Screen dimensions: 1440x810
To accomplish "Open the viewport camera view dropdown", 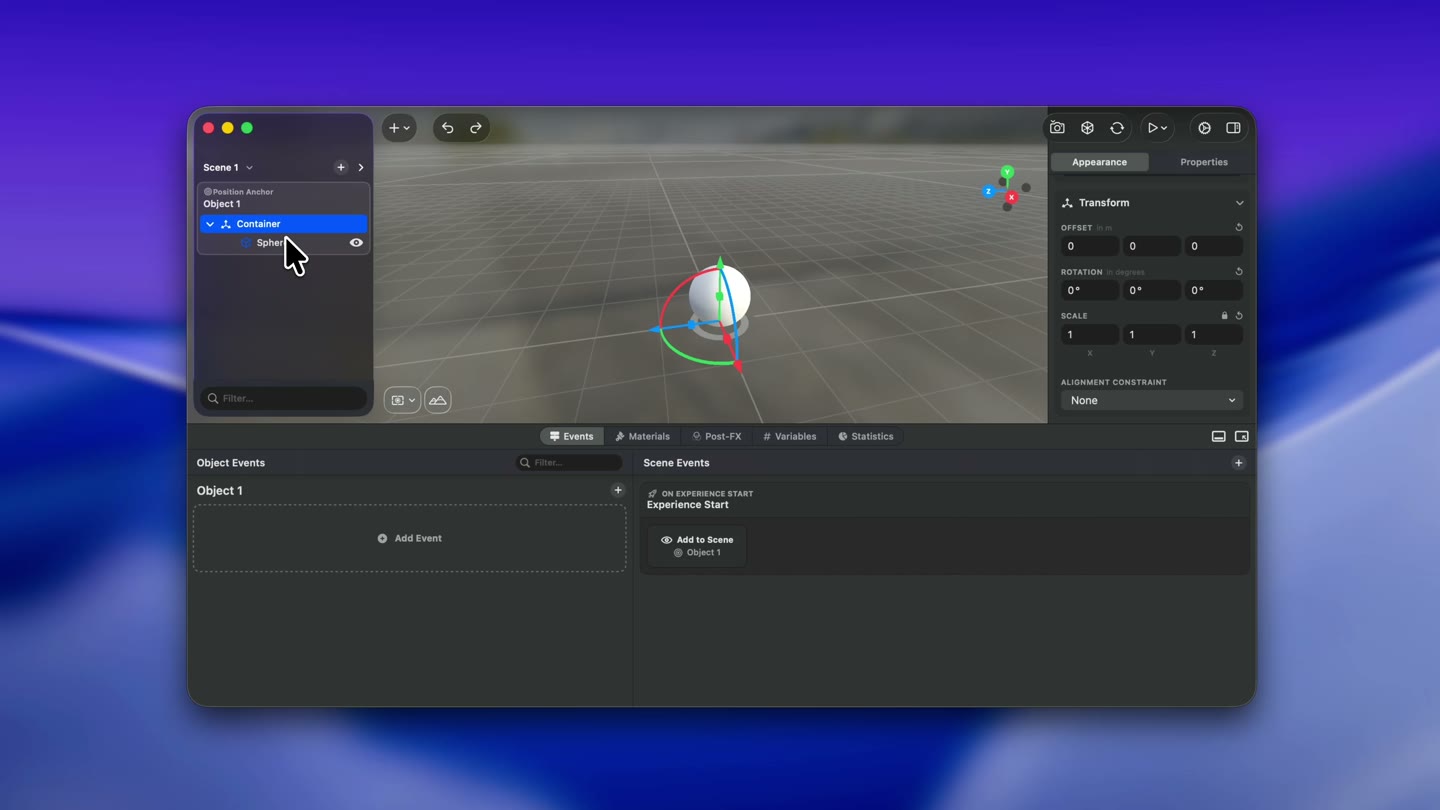I will (x=402, y=400).
